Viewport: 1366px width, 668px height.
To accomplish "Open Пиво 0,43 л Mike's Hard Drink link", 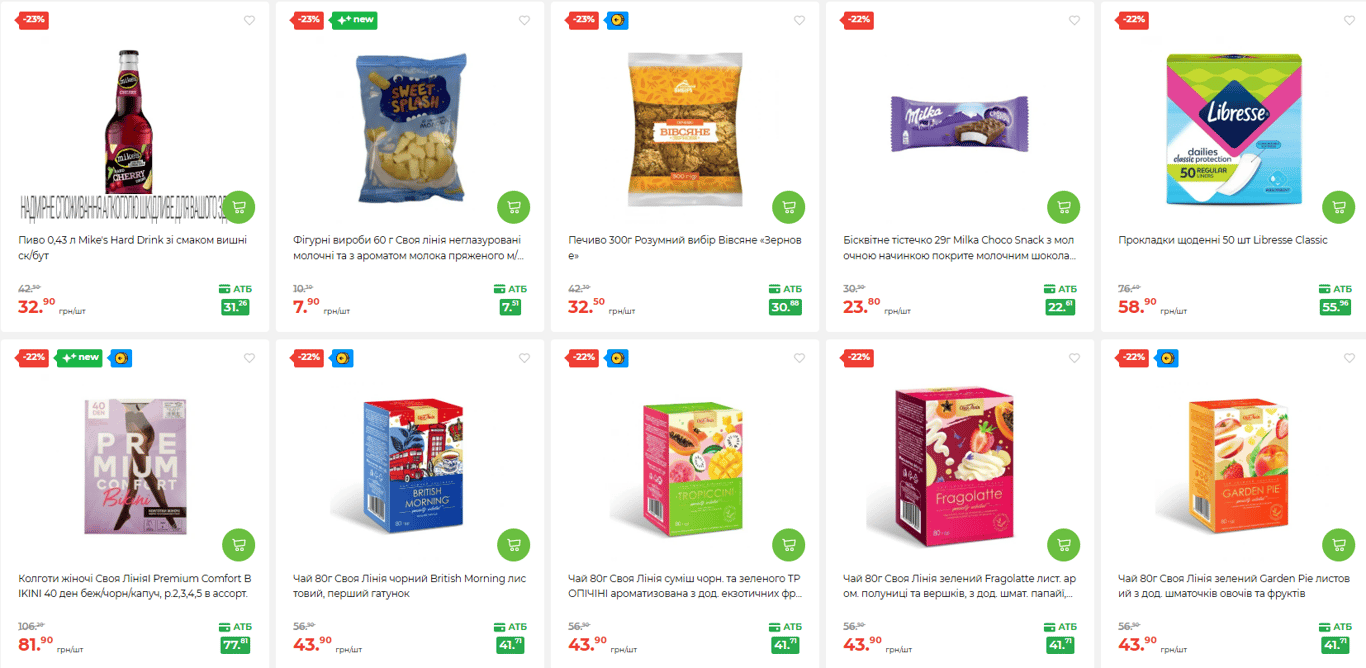I will (133, 248).
